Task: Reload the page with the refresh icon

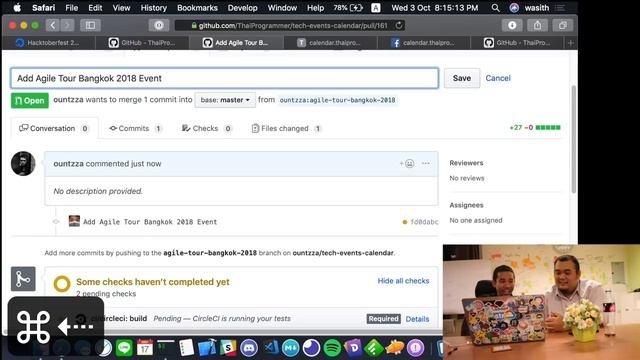Action: tap(399, 25)
